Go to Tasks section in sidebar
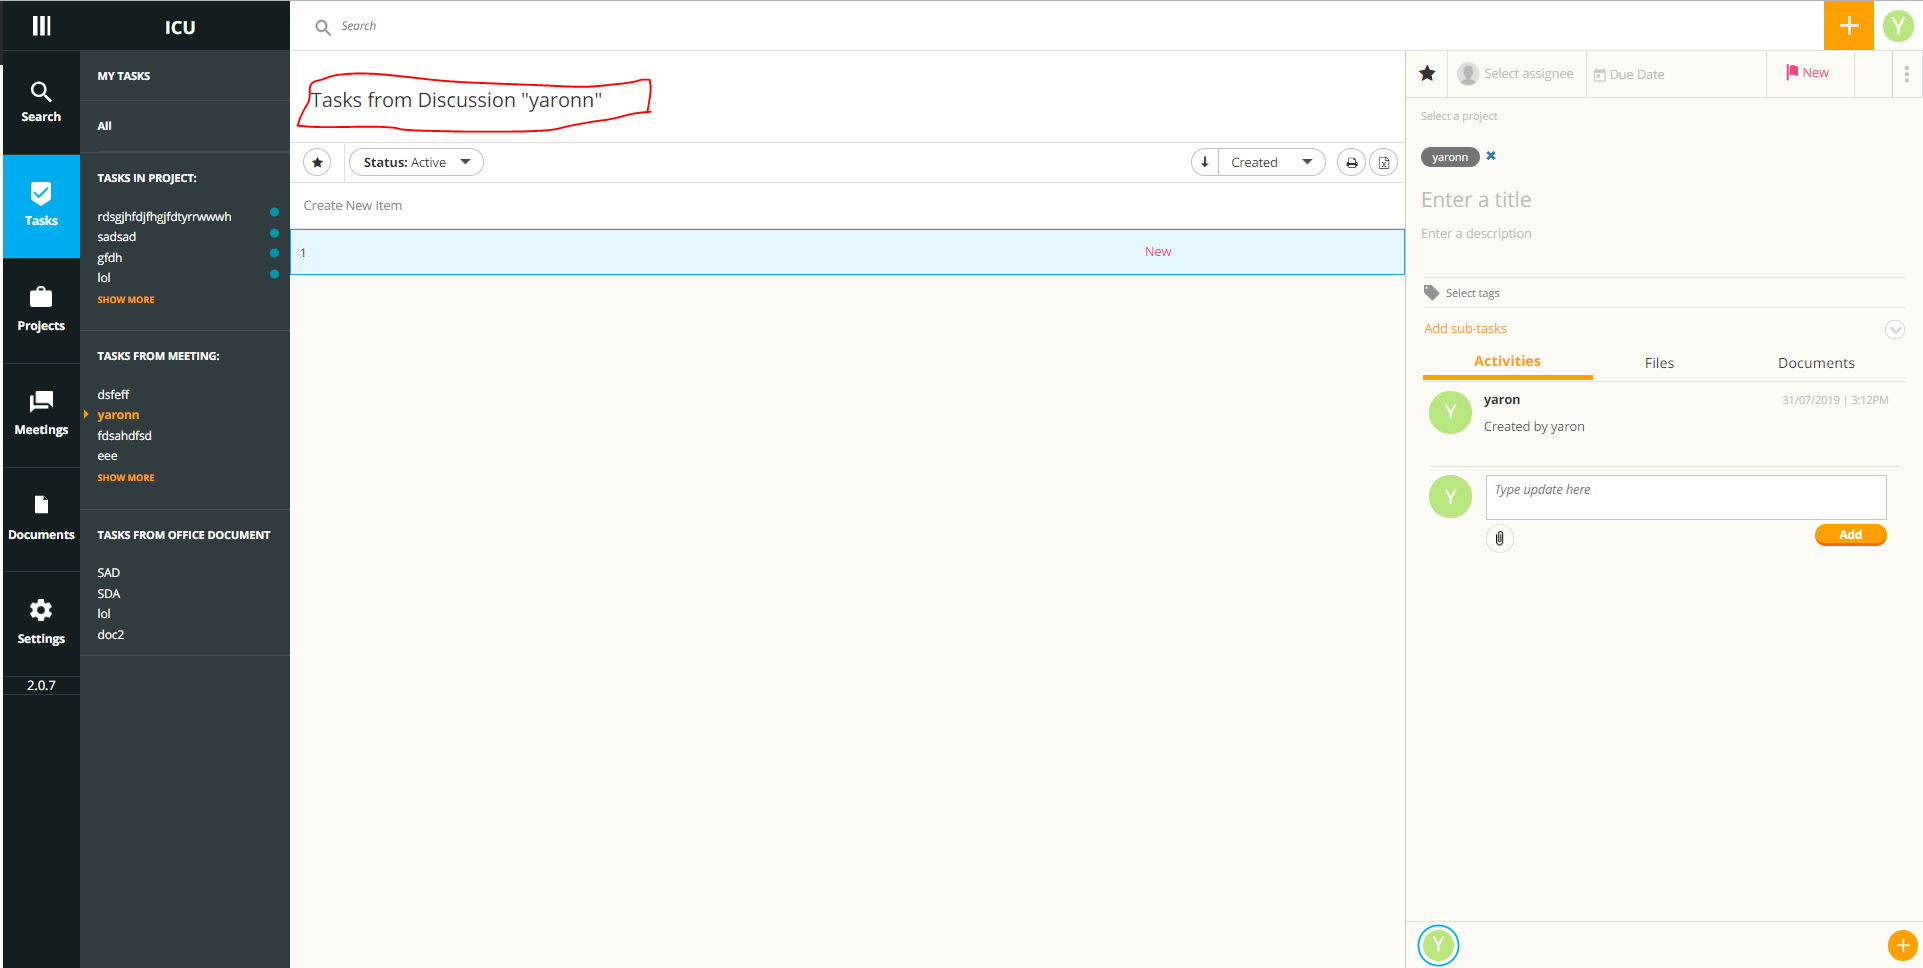The height and width of the screenshot is (968, 1923). [x=41, y=206]
